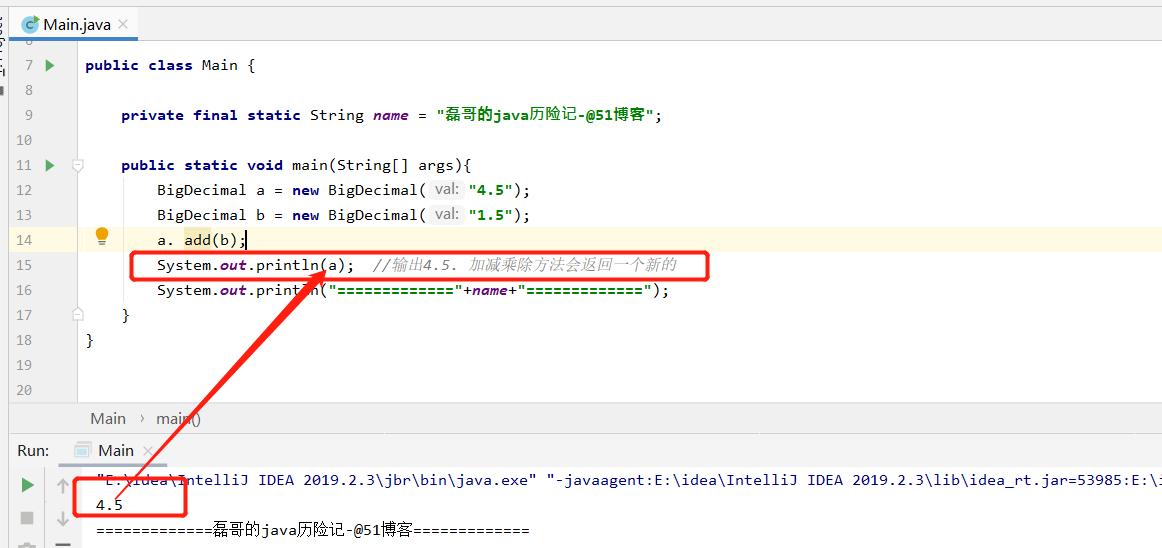The image size is (1162, 548).
Task: Click 'public class Main {' declaration text
Action: click(170, 65)
